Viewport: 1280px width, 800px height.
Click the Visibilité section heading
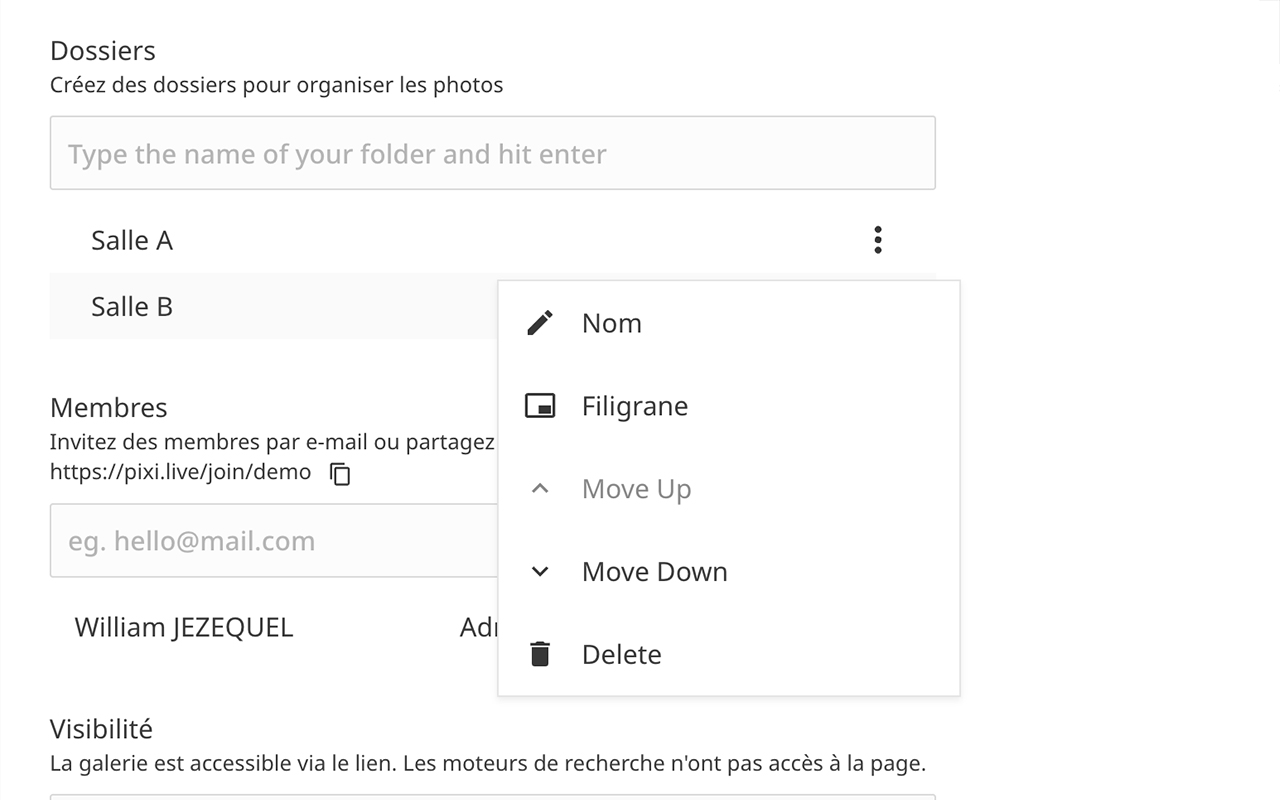click(x=101, y=728)
